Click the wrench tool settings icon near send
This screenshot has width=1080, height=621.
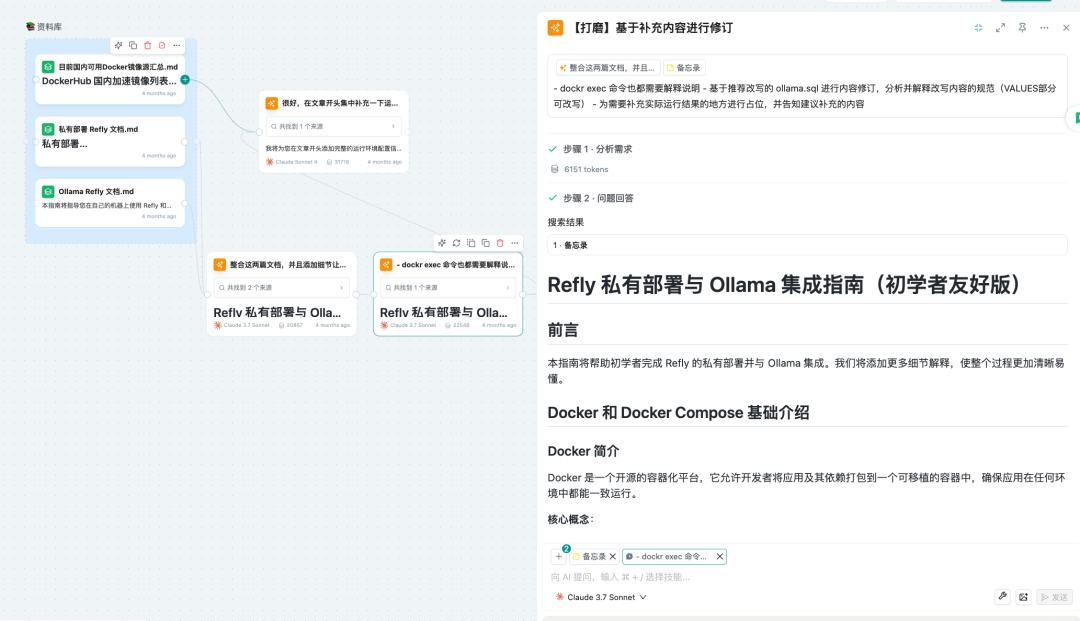(1003, 597)
